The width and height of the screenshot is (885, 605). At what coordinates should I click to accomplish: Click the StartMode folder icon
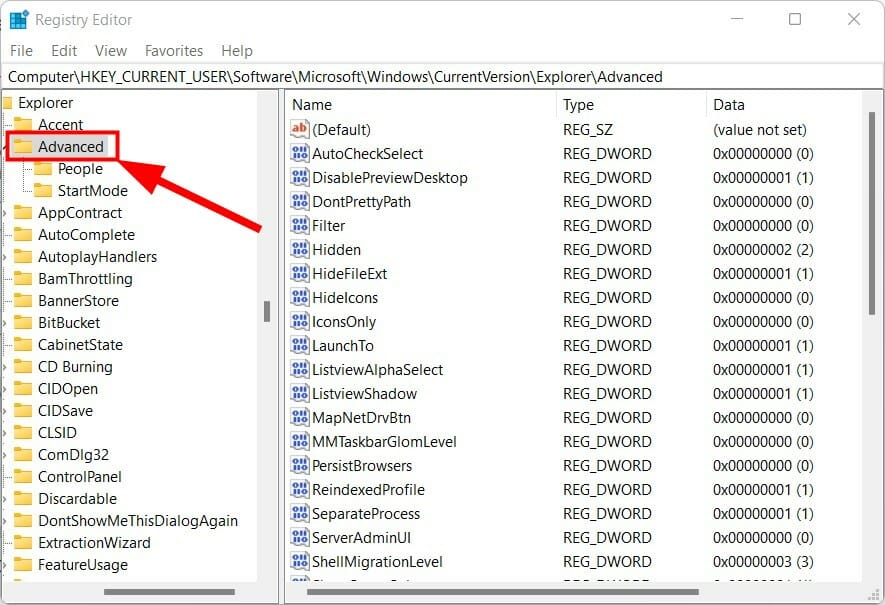[x=43, y=190]
